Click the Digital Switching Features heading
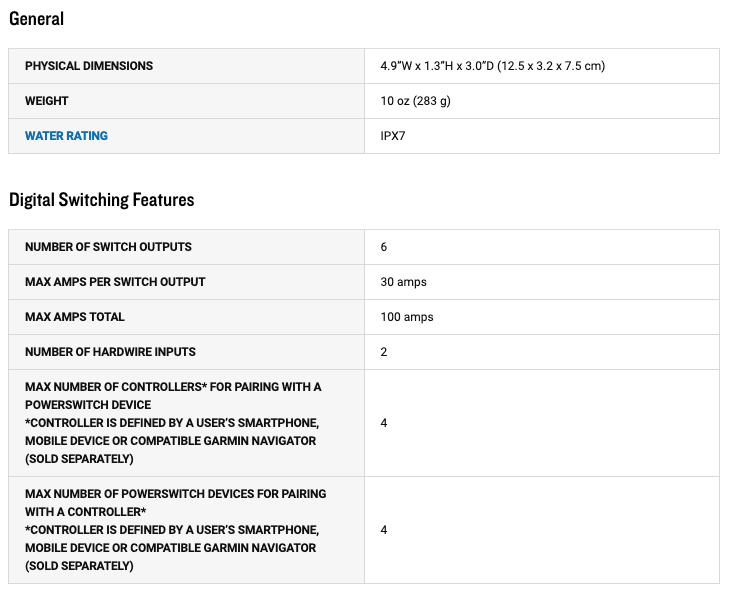 [101, 200]
